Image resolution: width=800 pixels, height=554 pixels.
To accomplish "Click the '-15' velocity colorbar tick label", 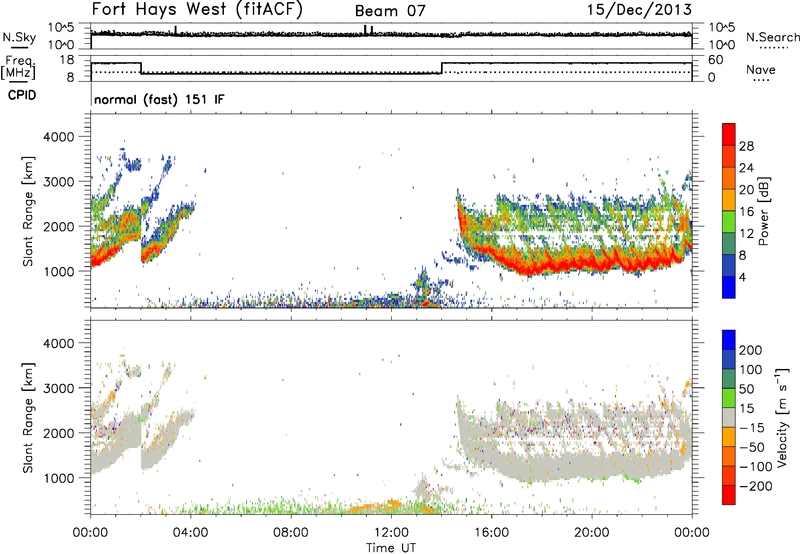I will (752, 427).
